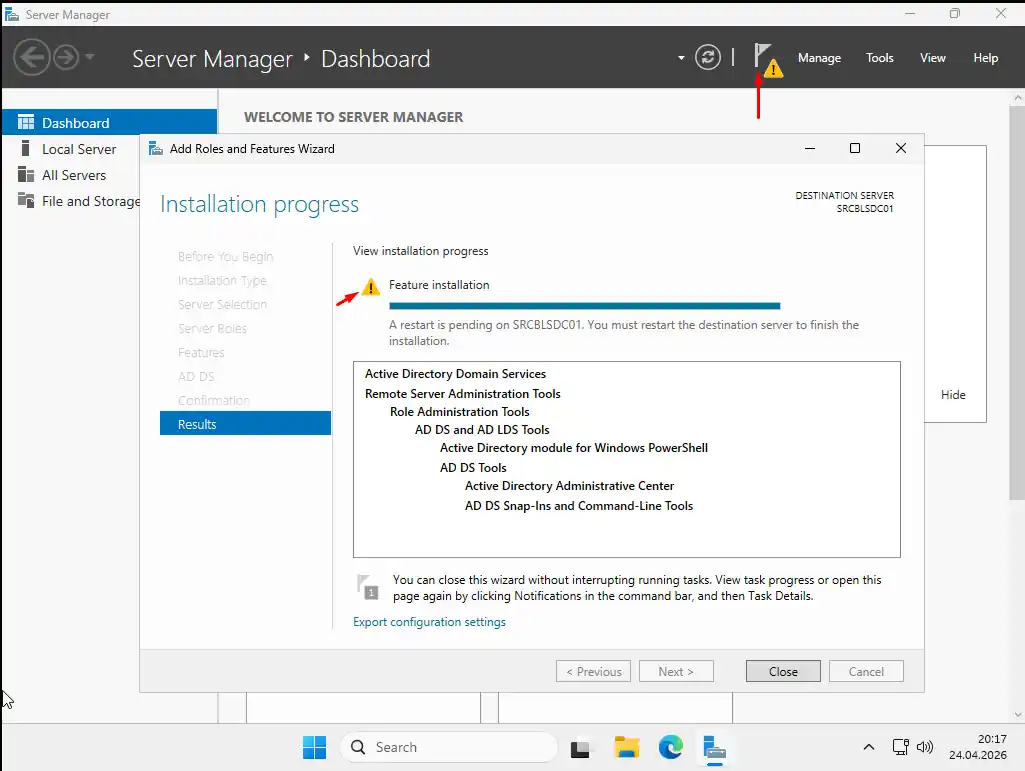The image size is (1025, 771).
Task: Open File Explorer from taskbar
Action: coord(626,747)
